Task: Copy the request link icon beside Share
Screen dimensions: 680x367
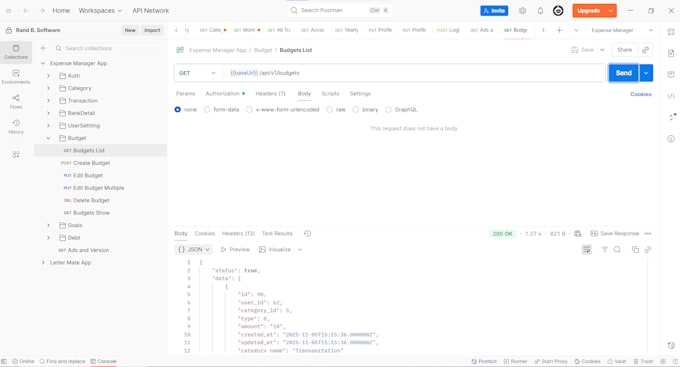Action: coord(645,50)
